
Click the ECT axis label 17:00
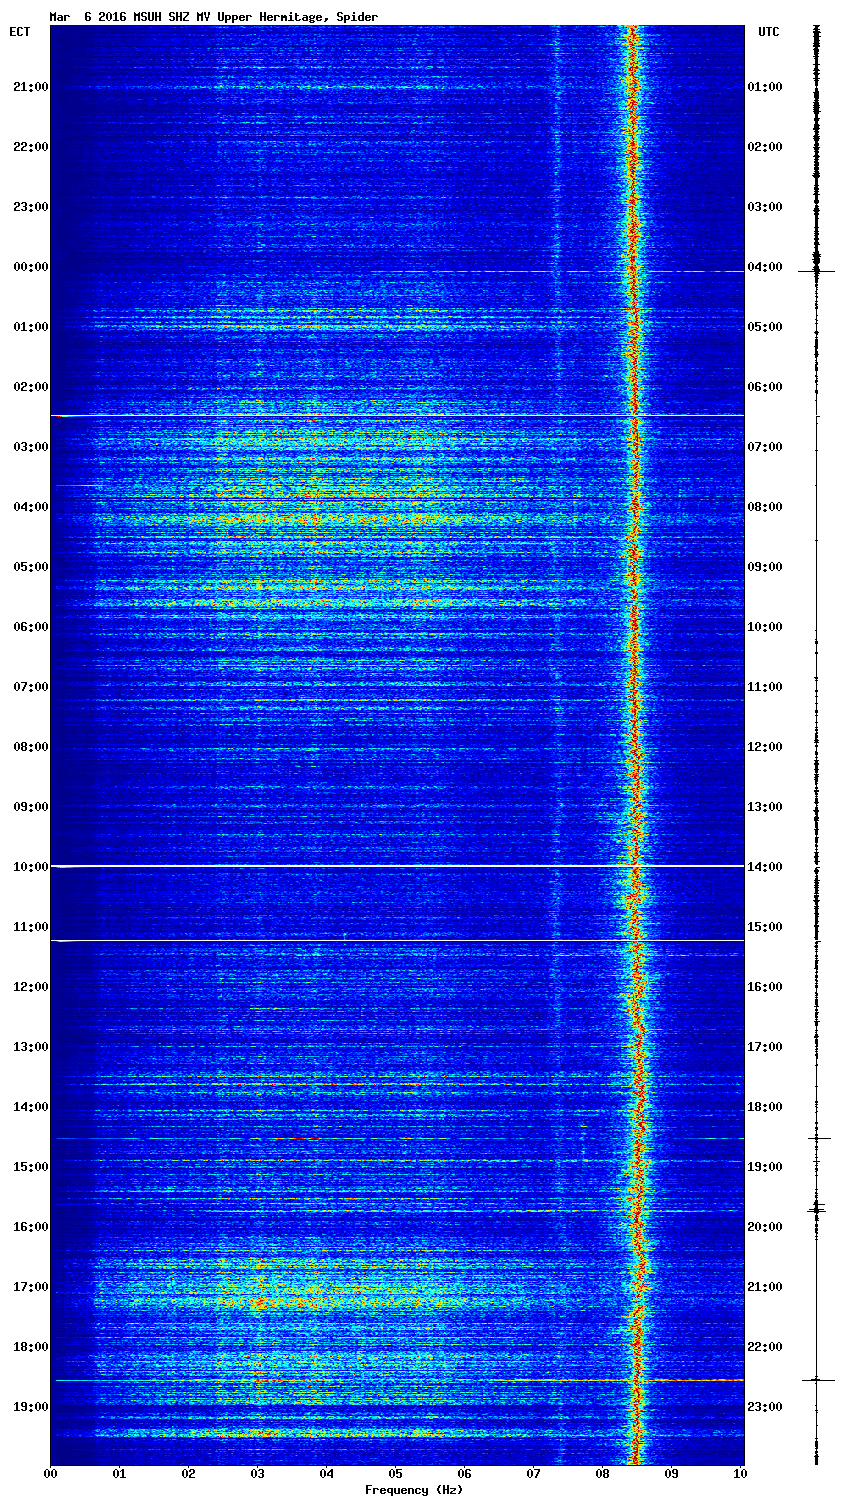pos(30,1287)
